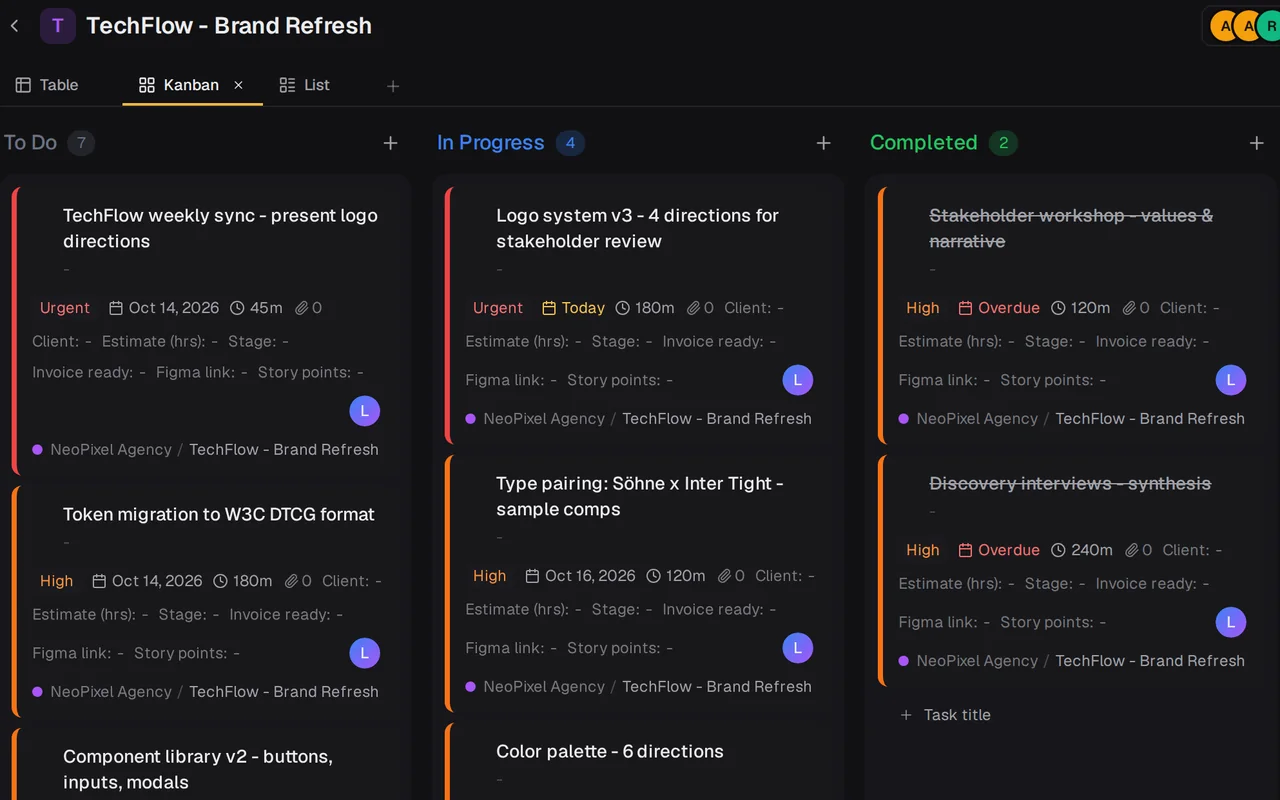This screenshot has height=800, width=1280.
Task: Click the Today due date on Logo system card
Action: [x=574, y=308]
